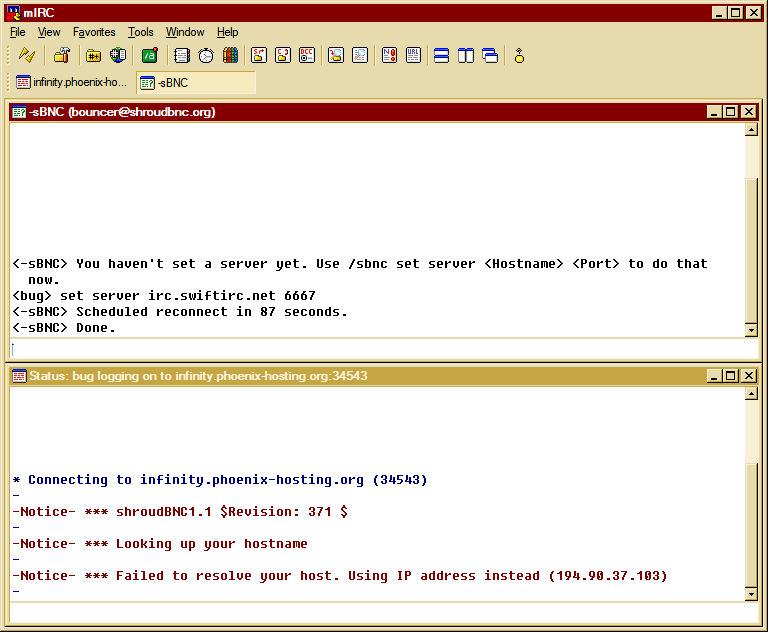Click the mIRC application title bar icon

pos(13,13)
